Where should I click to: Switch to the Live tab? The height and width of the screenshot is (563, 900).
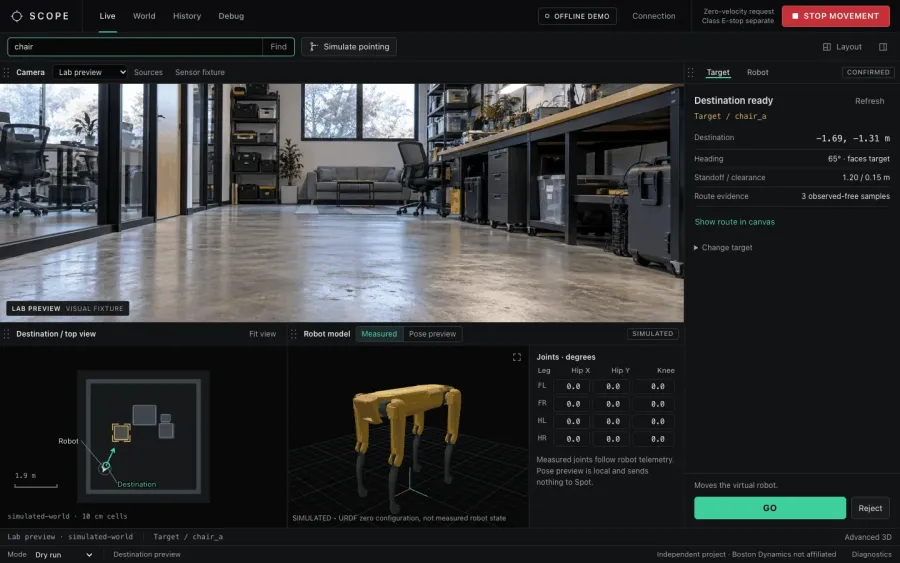coord(107,16)
